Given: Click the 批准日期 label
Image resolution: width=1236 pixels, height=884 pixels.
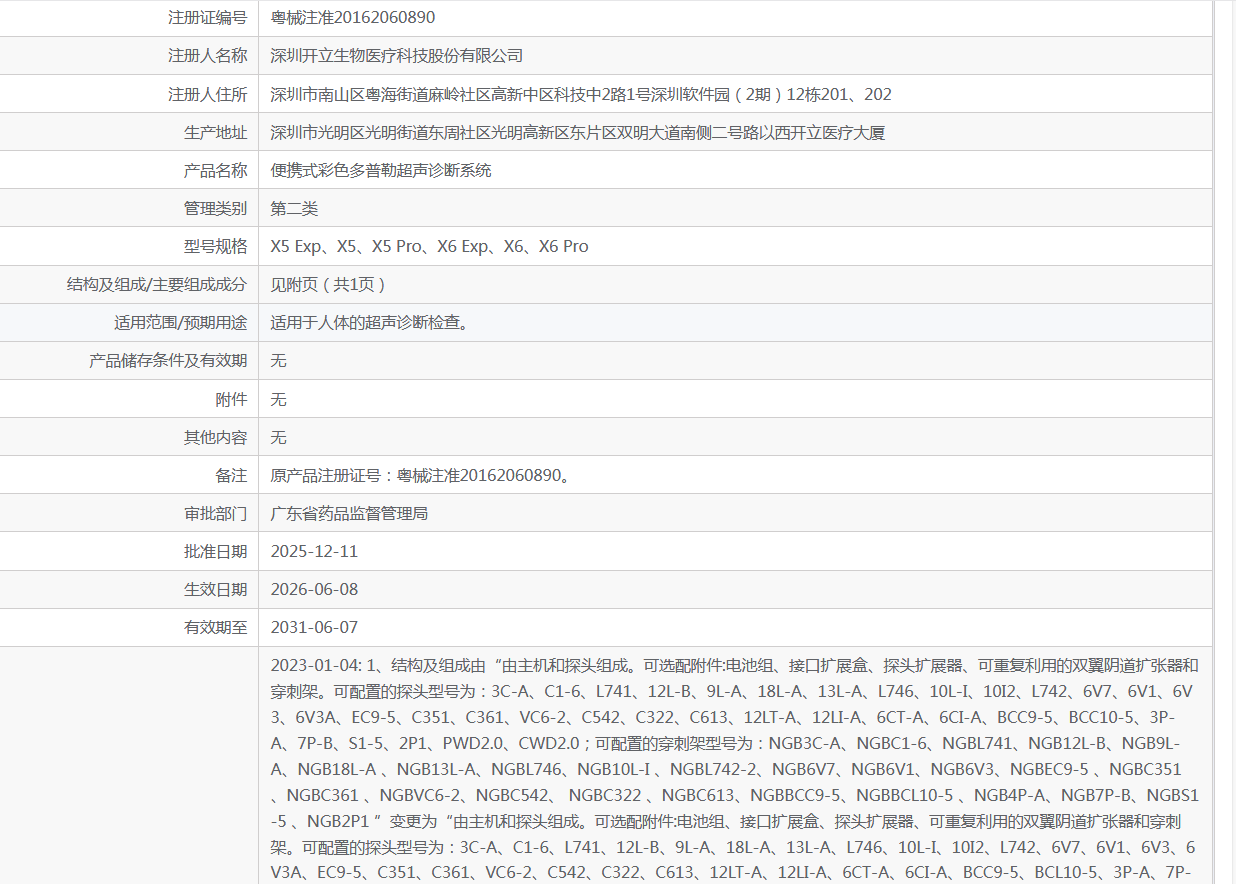Looking at the screenshot, I should pos(215,551).
